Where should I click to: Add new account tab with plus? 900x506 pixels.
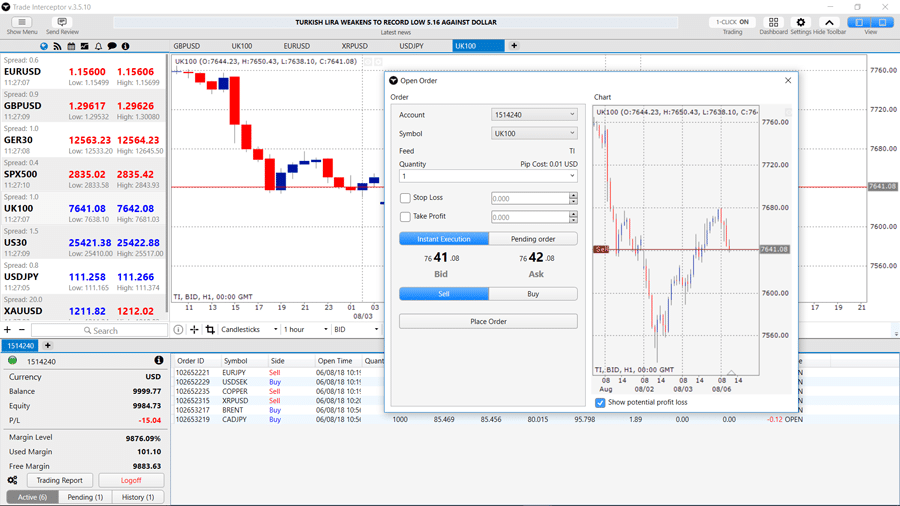(x=48, y=345)
